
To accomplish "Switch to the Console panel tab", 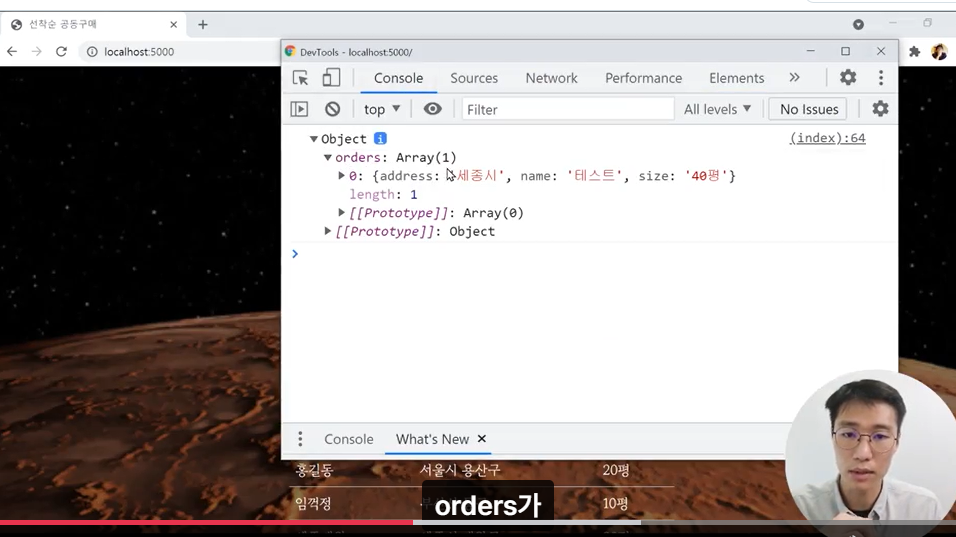I will [398, 78].
